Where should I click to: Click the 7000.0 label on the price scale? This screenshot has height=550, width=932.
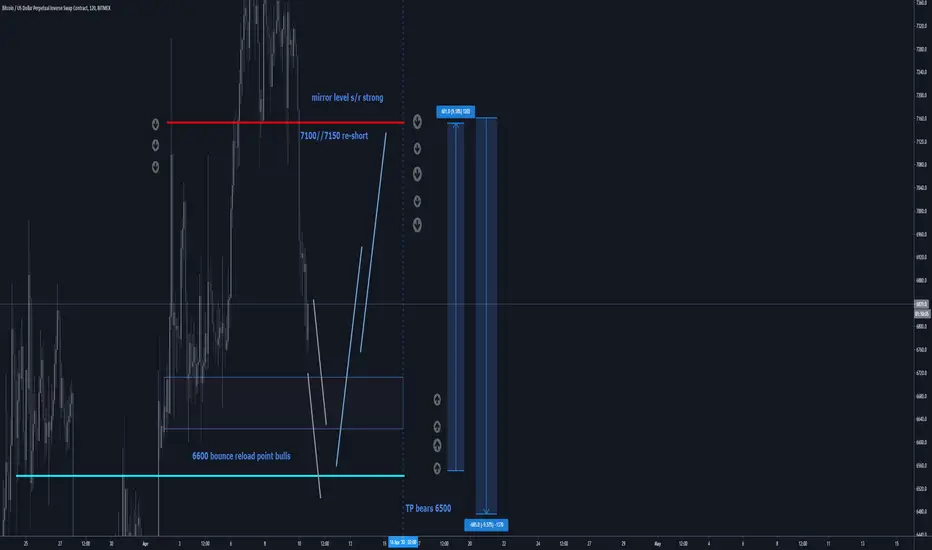pos(921,211)
